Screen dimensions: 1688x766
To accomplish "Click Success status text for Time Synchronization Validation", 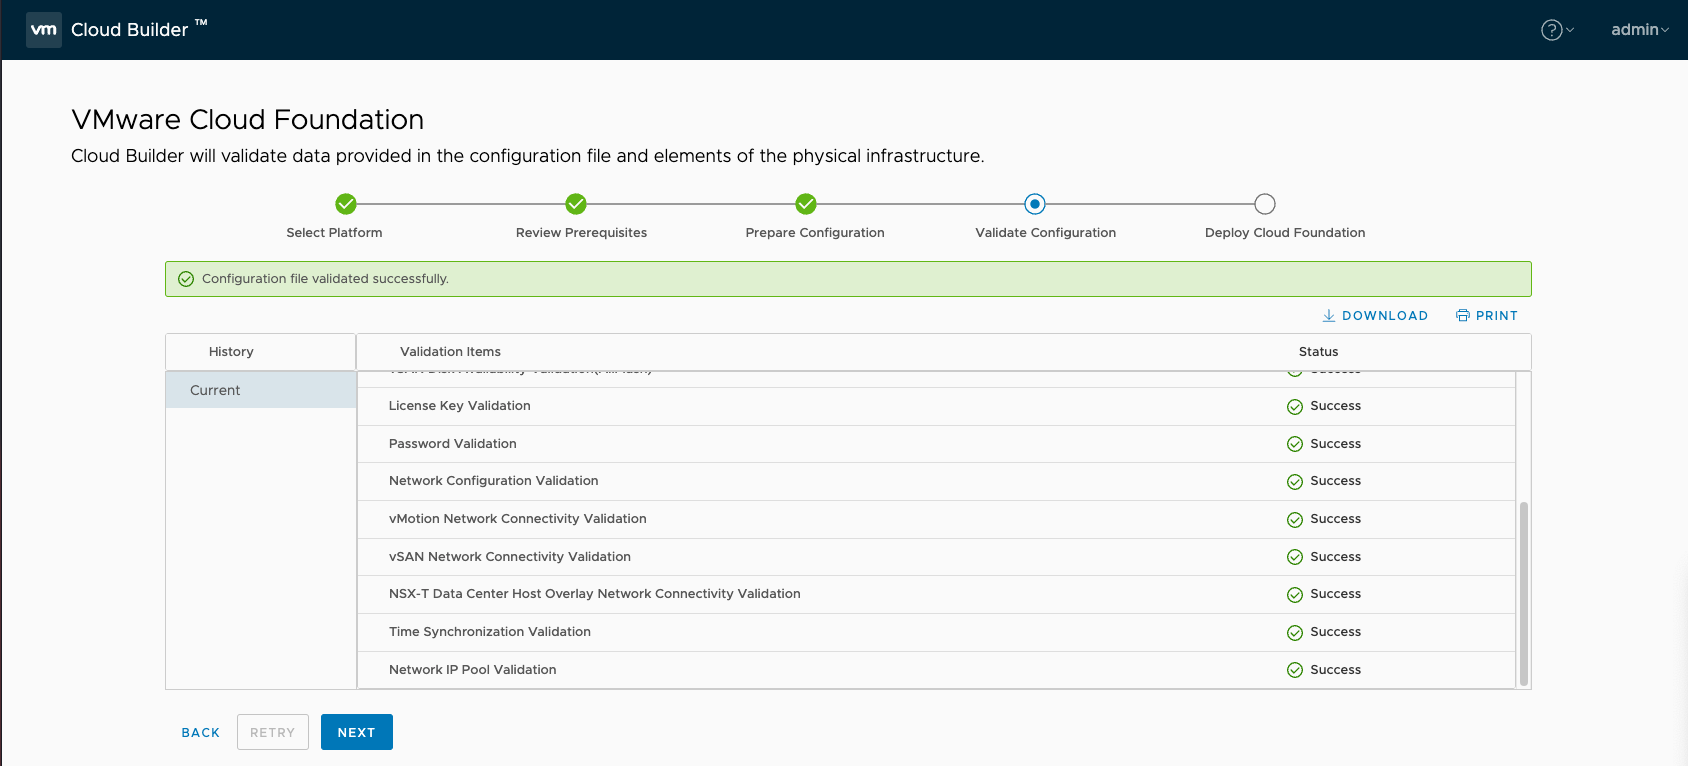I will 1335,632.
